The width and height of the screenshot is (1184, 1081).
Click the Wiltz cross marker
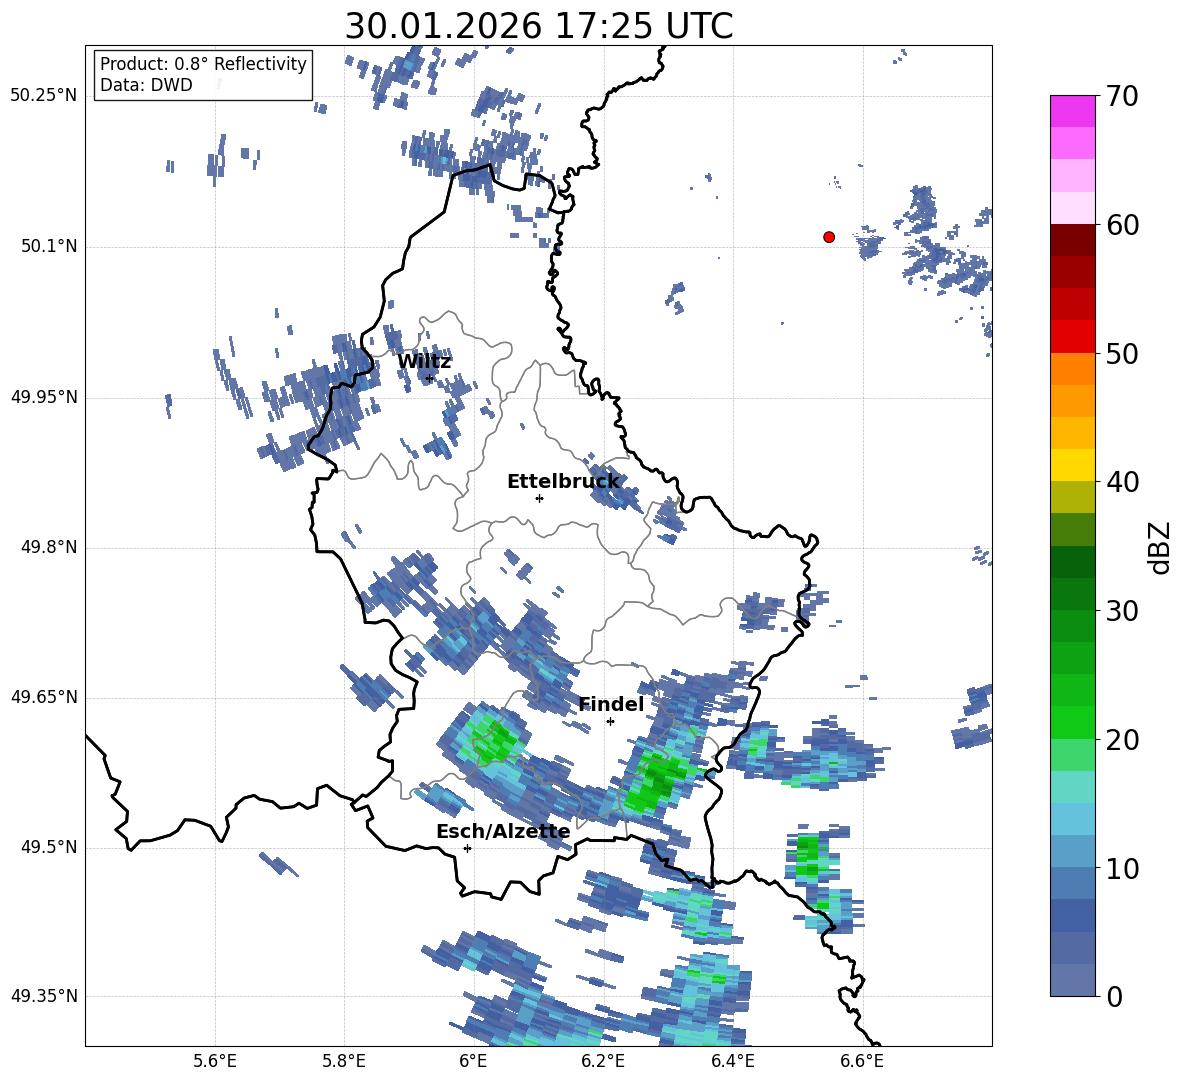point(430,378)
